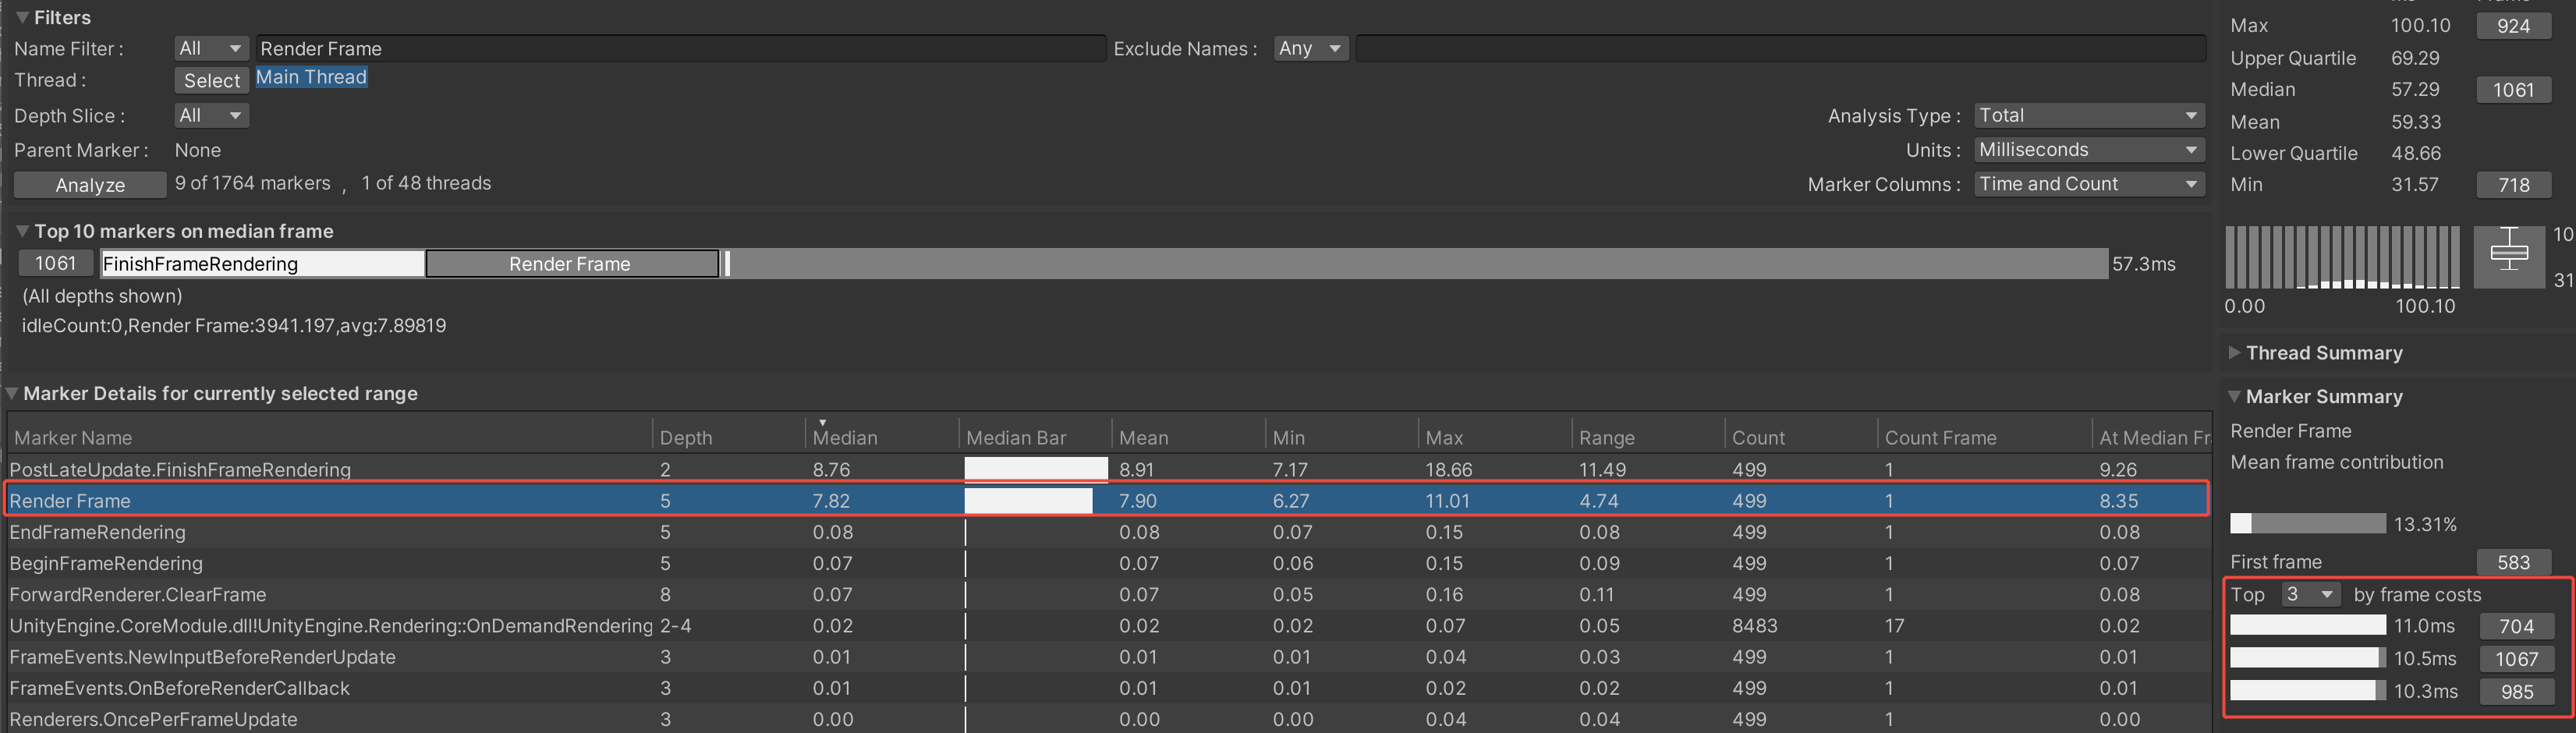Collapse the Marker Summary section
This screenshot has height=733, width=2576.
2235,397
